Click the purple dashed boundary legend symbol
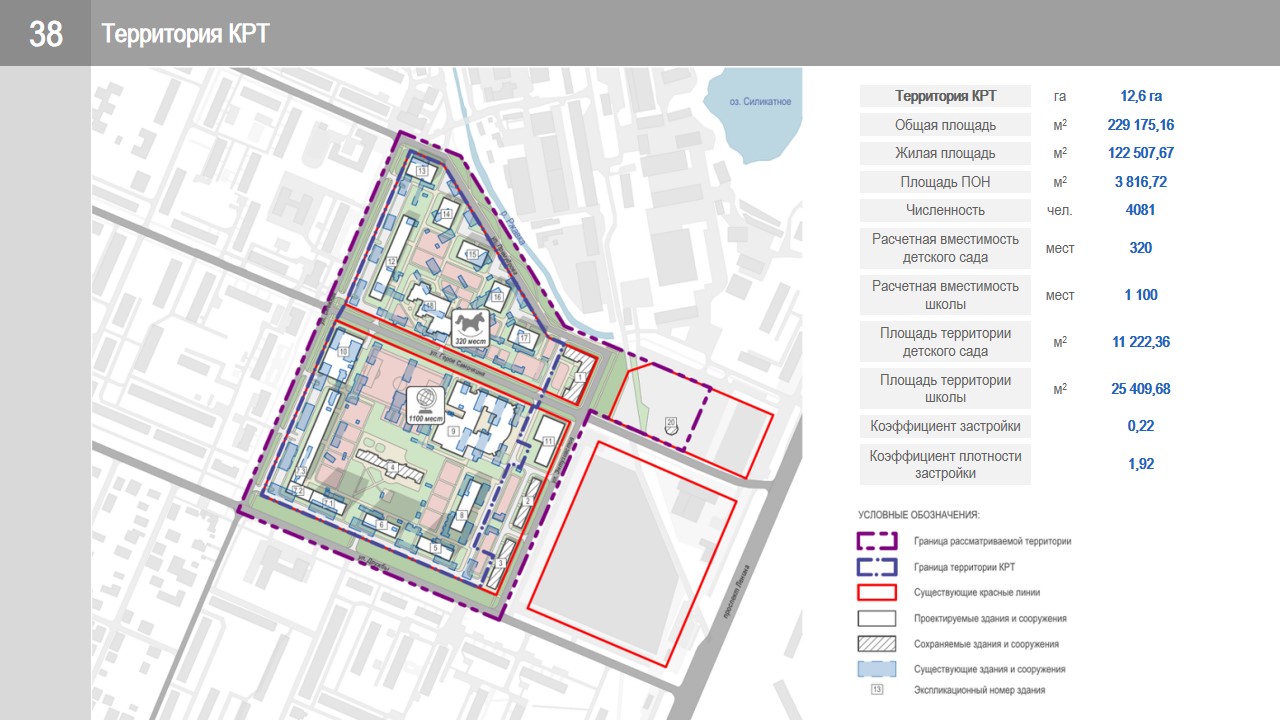This screenshot has width=1280, height=720. [x=876, y=541]
